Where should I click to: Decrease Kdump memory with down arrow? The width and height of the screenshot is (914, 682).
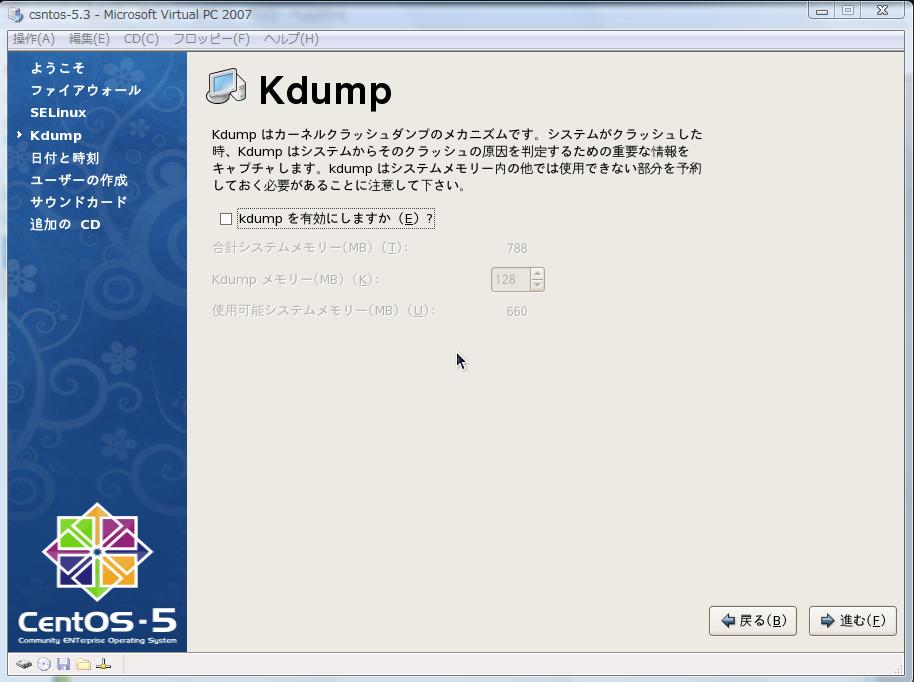(537, 285)
